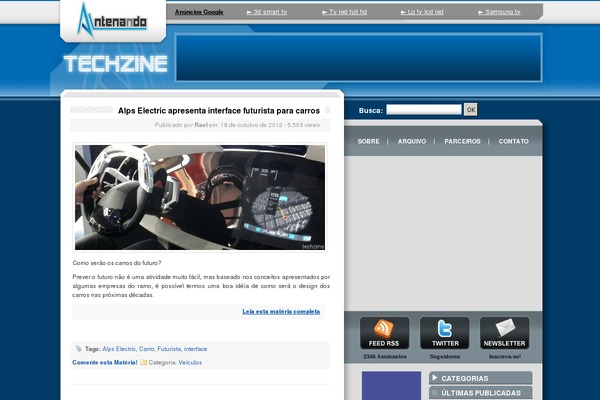The height and width of the screenshot is (400, 600).
Task: Expand the Categorias section arrow
Action: coord(435,378)
